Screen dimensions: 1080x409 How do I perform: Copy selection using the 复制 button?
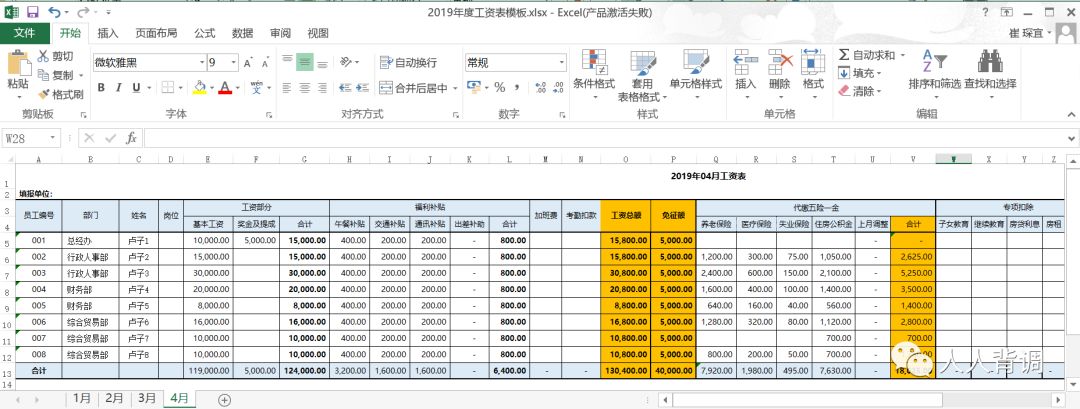56,75
